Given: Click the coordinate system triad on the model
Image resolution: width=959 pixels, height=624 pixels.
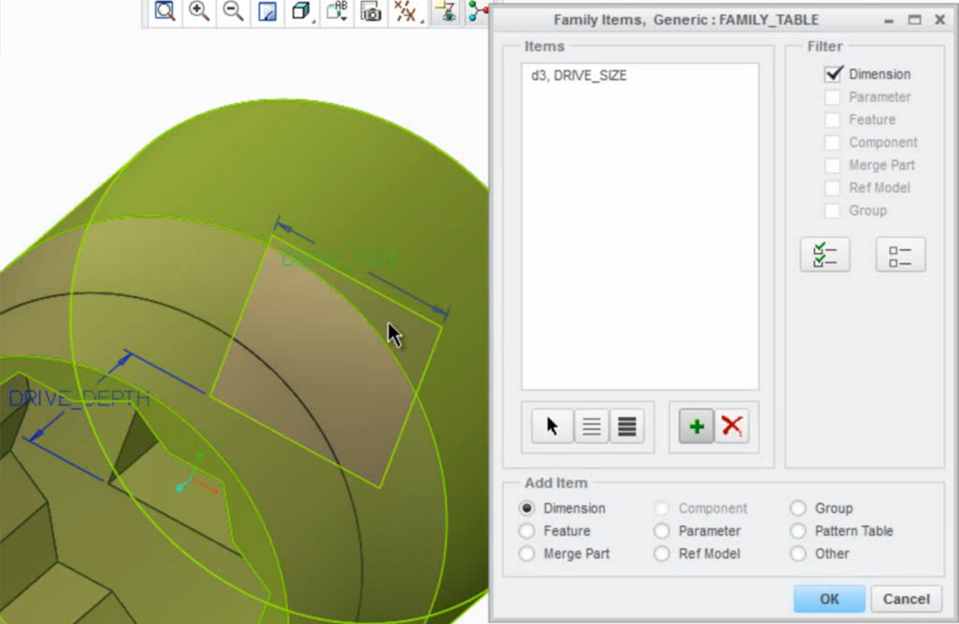Looking at the screenshot, I should click(196, 474).
